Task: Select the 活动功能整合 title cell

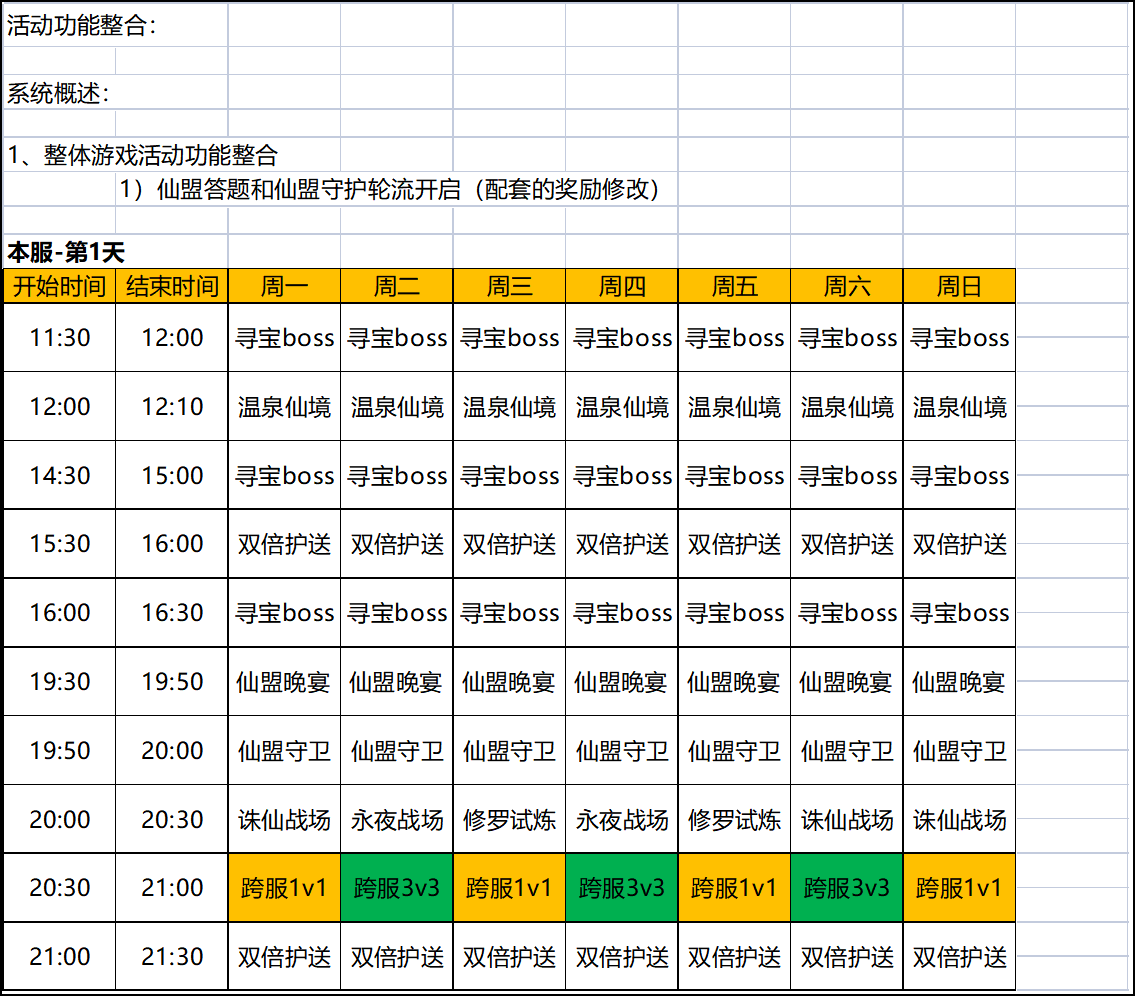Action: 82,27
